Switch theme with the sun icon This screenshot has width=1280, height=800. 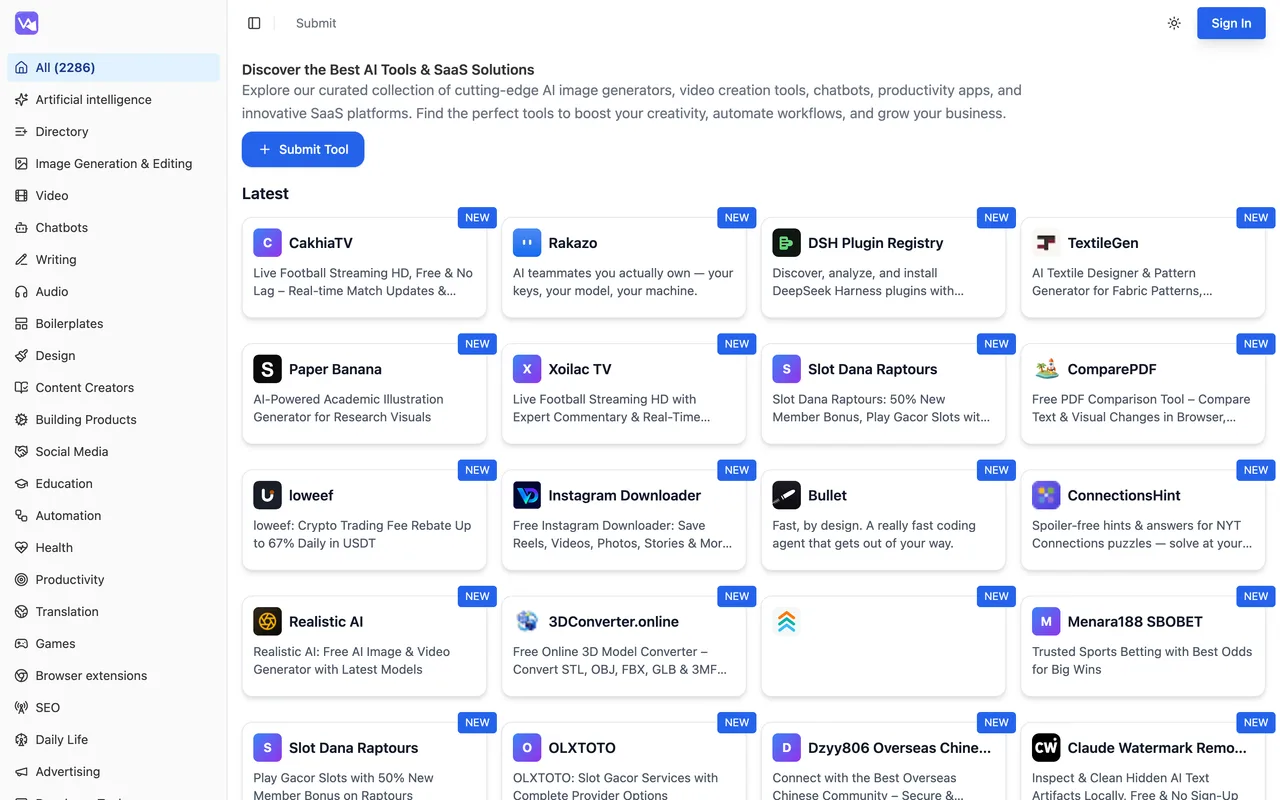click(x=1174, y=23)
